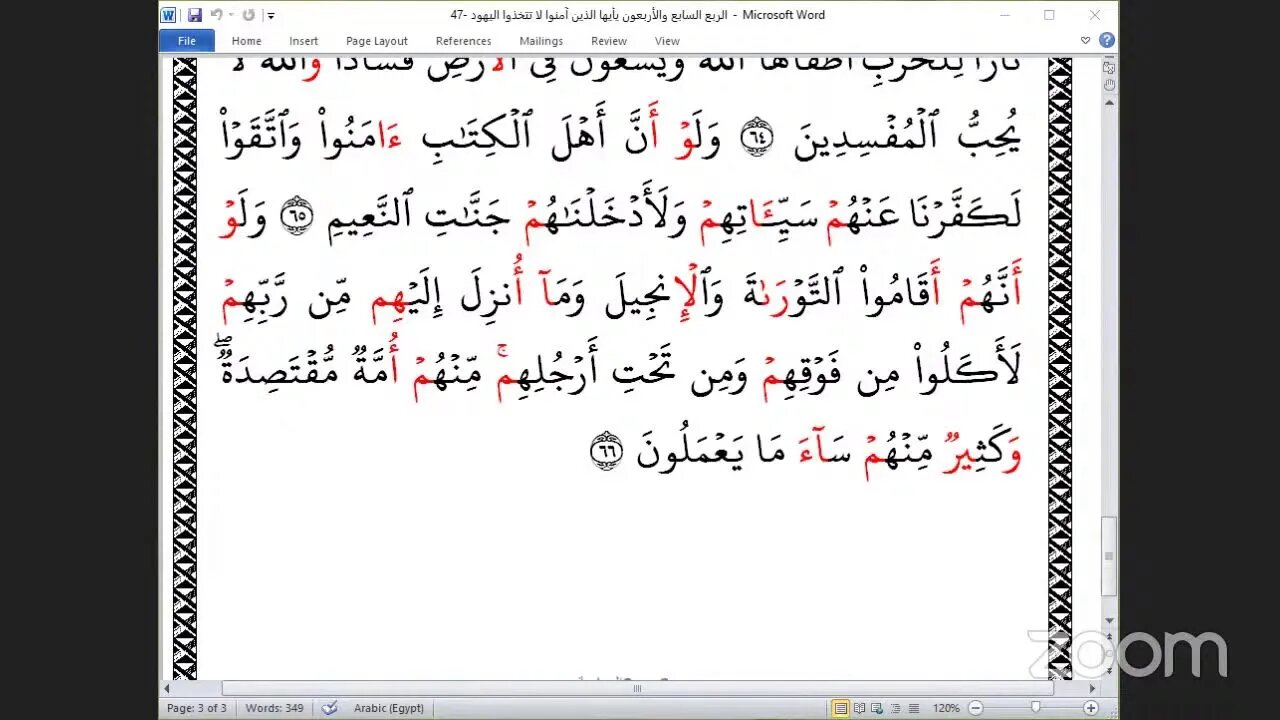Click the red word وَكَثِيرٌ in the last line
Image resolution: width=1280 pixels, height=720 pixels.
[x=982, y=452]
